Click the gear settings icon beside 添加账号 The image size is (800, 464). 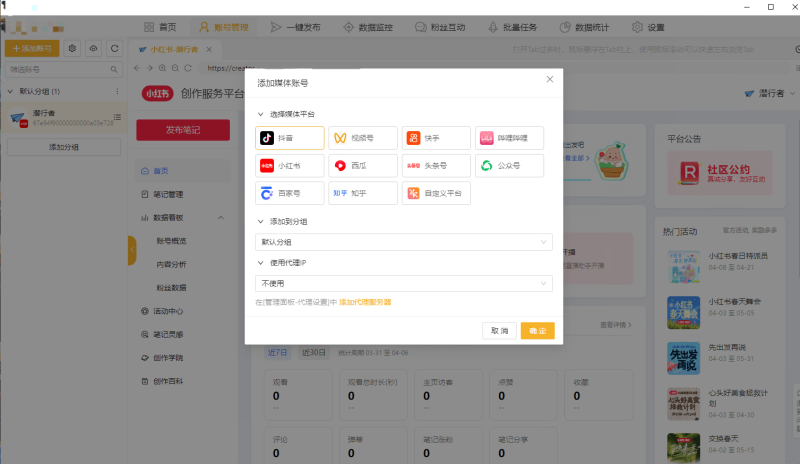72,48
